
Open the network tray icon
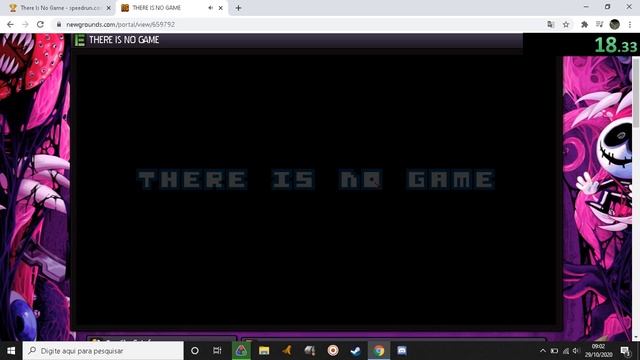click(x=566, y=351)
